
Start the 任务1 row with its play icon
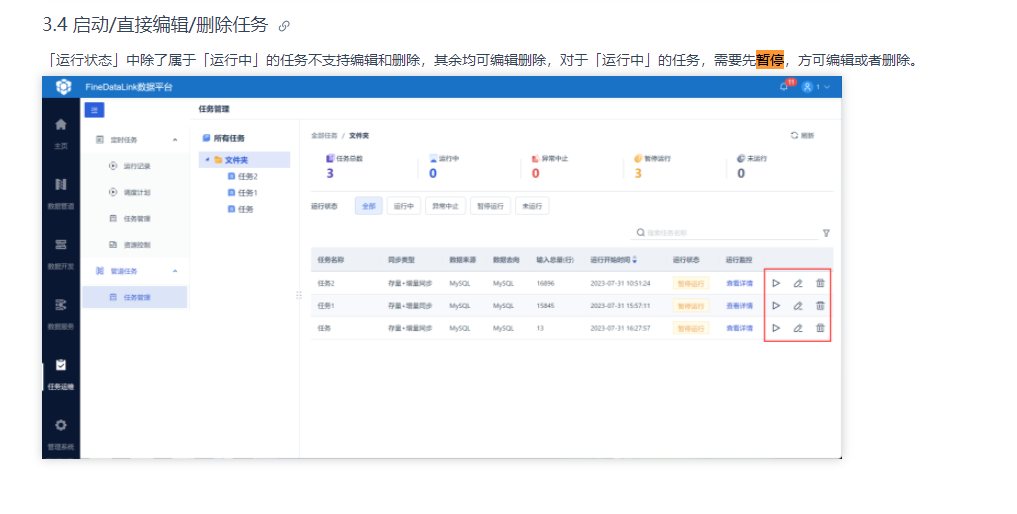click(x=776, y=306)
